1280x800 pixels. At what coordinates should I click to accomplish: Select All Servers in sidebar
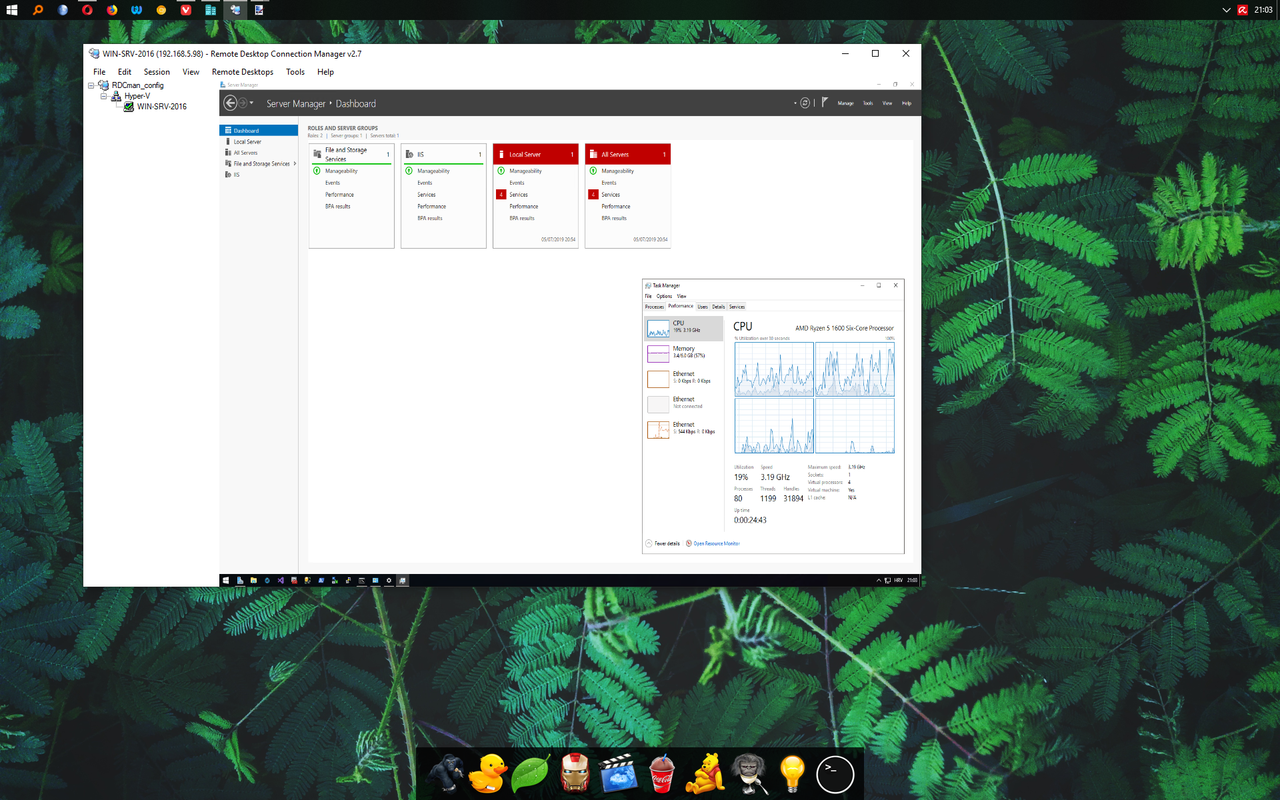click(259, 152)
